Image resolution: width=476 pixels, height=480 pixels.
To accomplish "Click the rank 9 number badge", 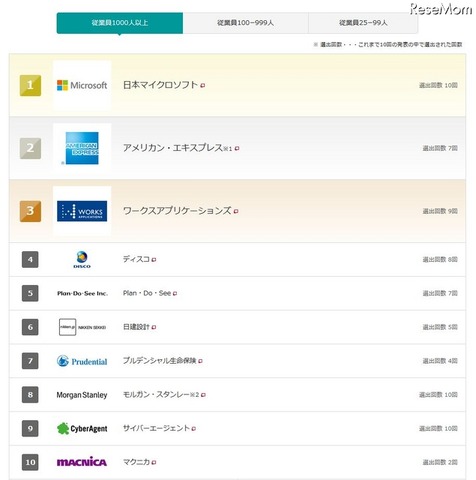I will 30,428.
